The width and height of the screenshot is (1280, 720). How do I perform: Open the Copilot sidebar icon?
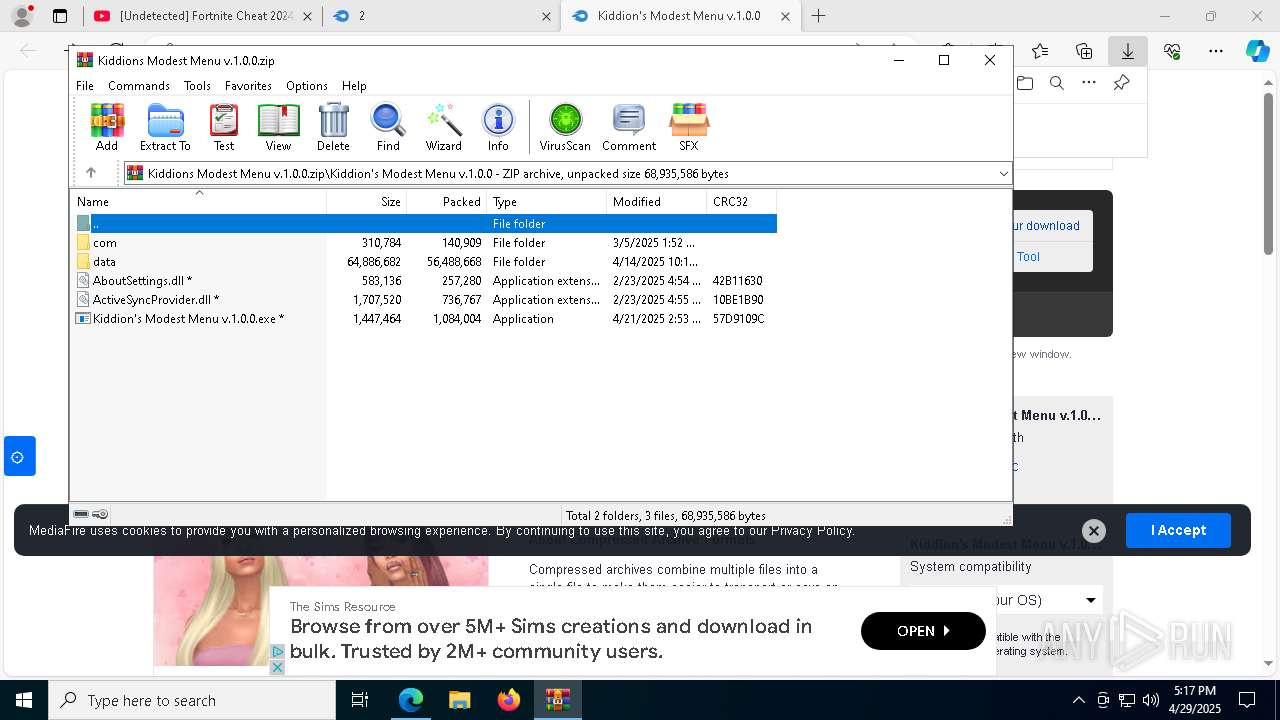(1257, 51)
